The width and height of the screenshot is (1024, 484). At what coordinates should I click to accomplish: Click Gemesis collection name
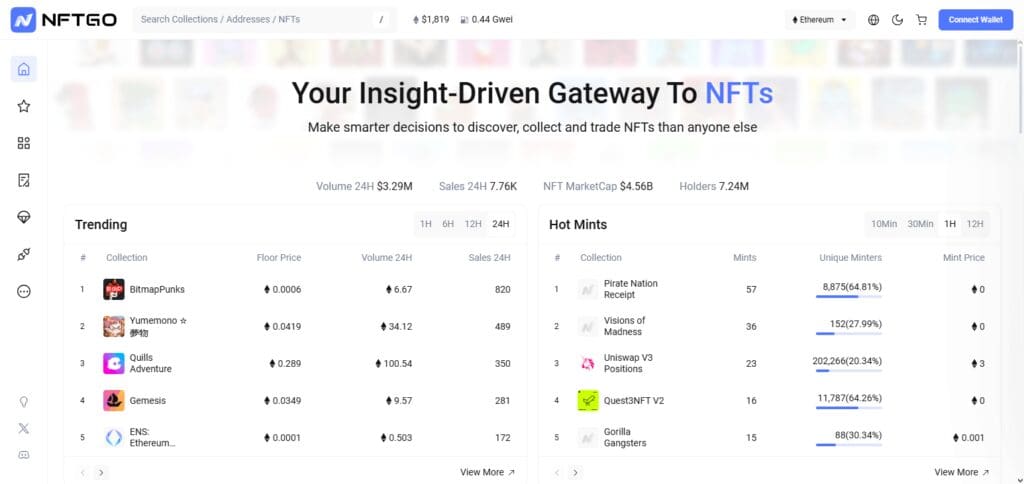[148, 400]
